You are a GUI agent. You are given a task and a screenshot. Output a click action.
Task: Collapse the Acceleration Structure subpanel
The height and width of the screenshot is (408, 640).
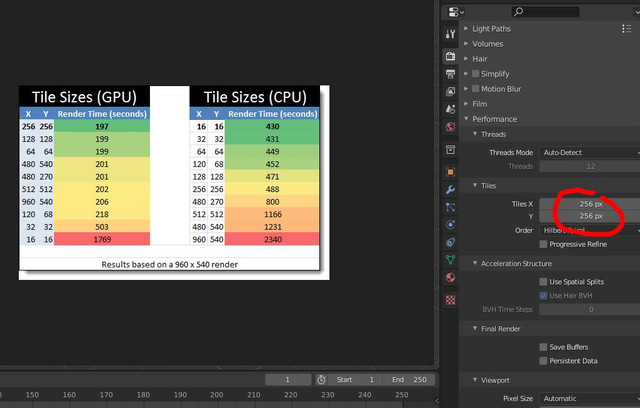tap(475, 263)
